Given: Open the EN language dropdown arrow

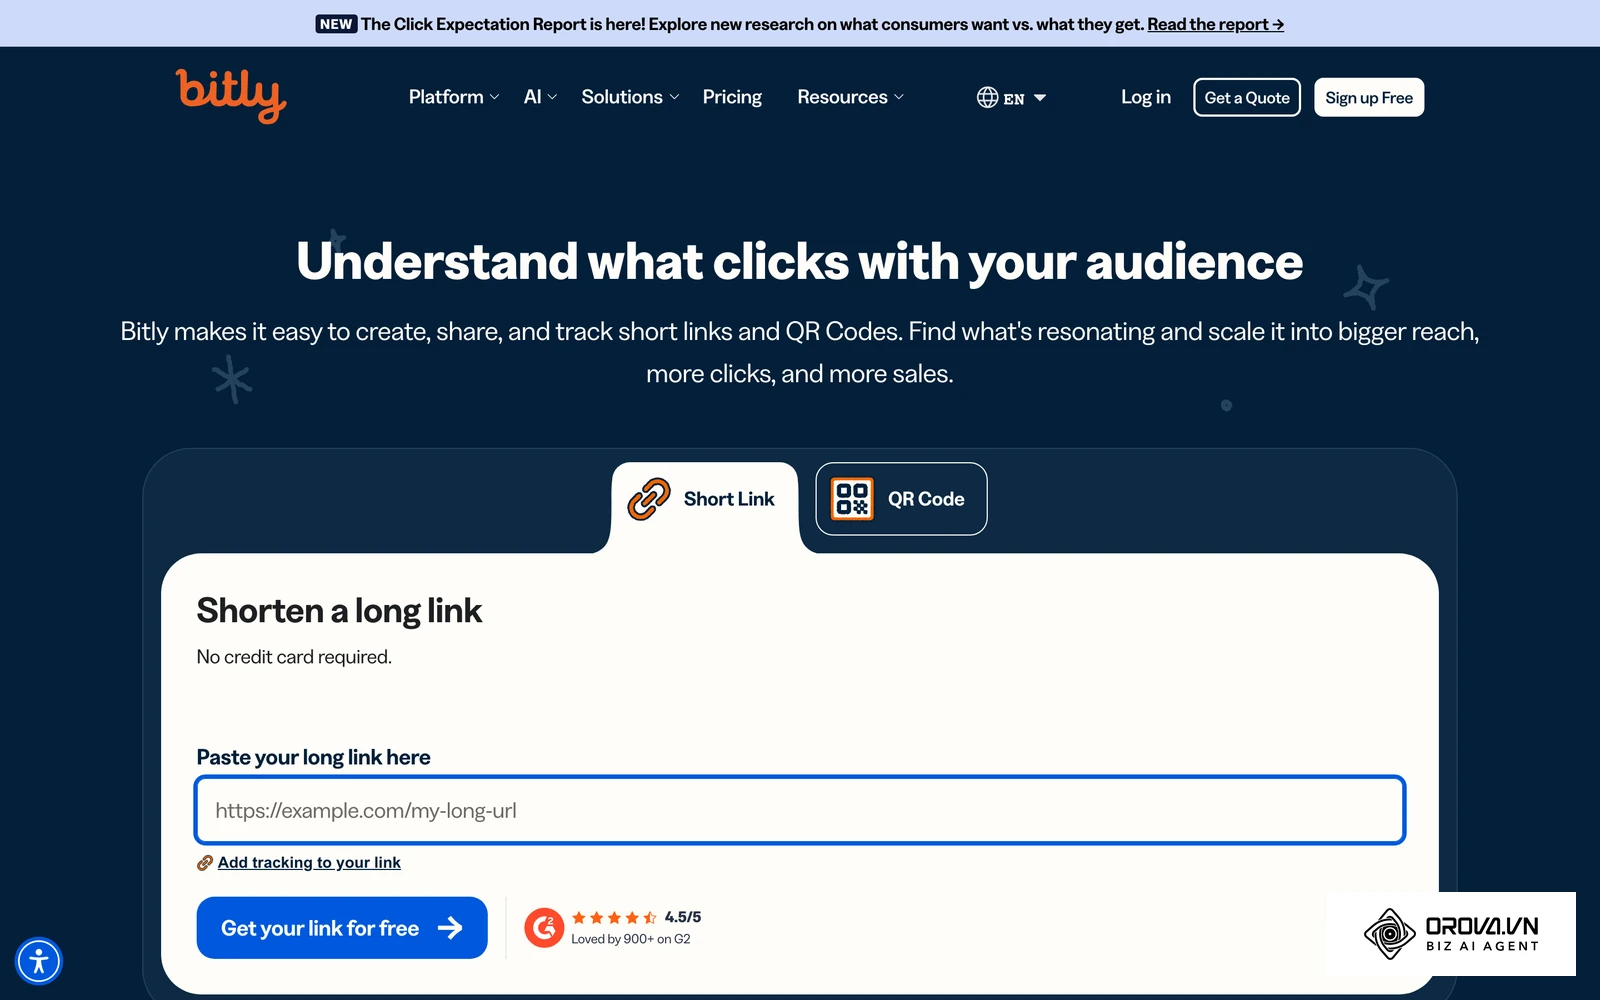Looking at the screenshot, I should coord(1040,98).
